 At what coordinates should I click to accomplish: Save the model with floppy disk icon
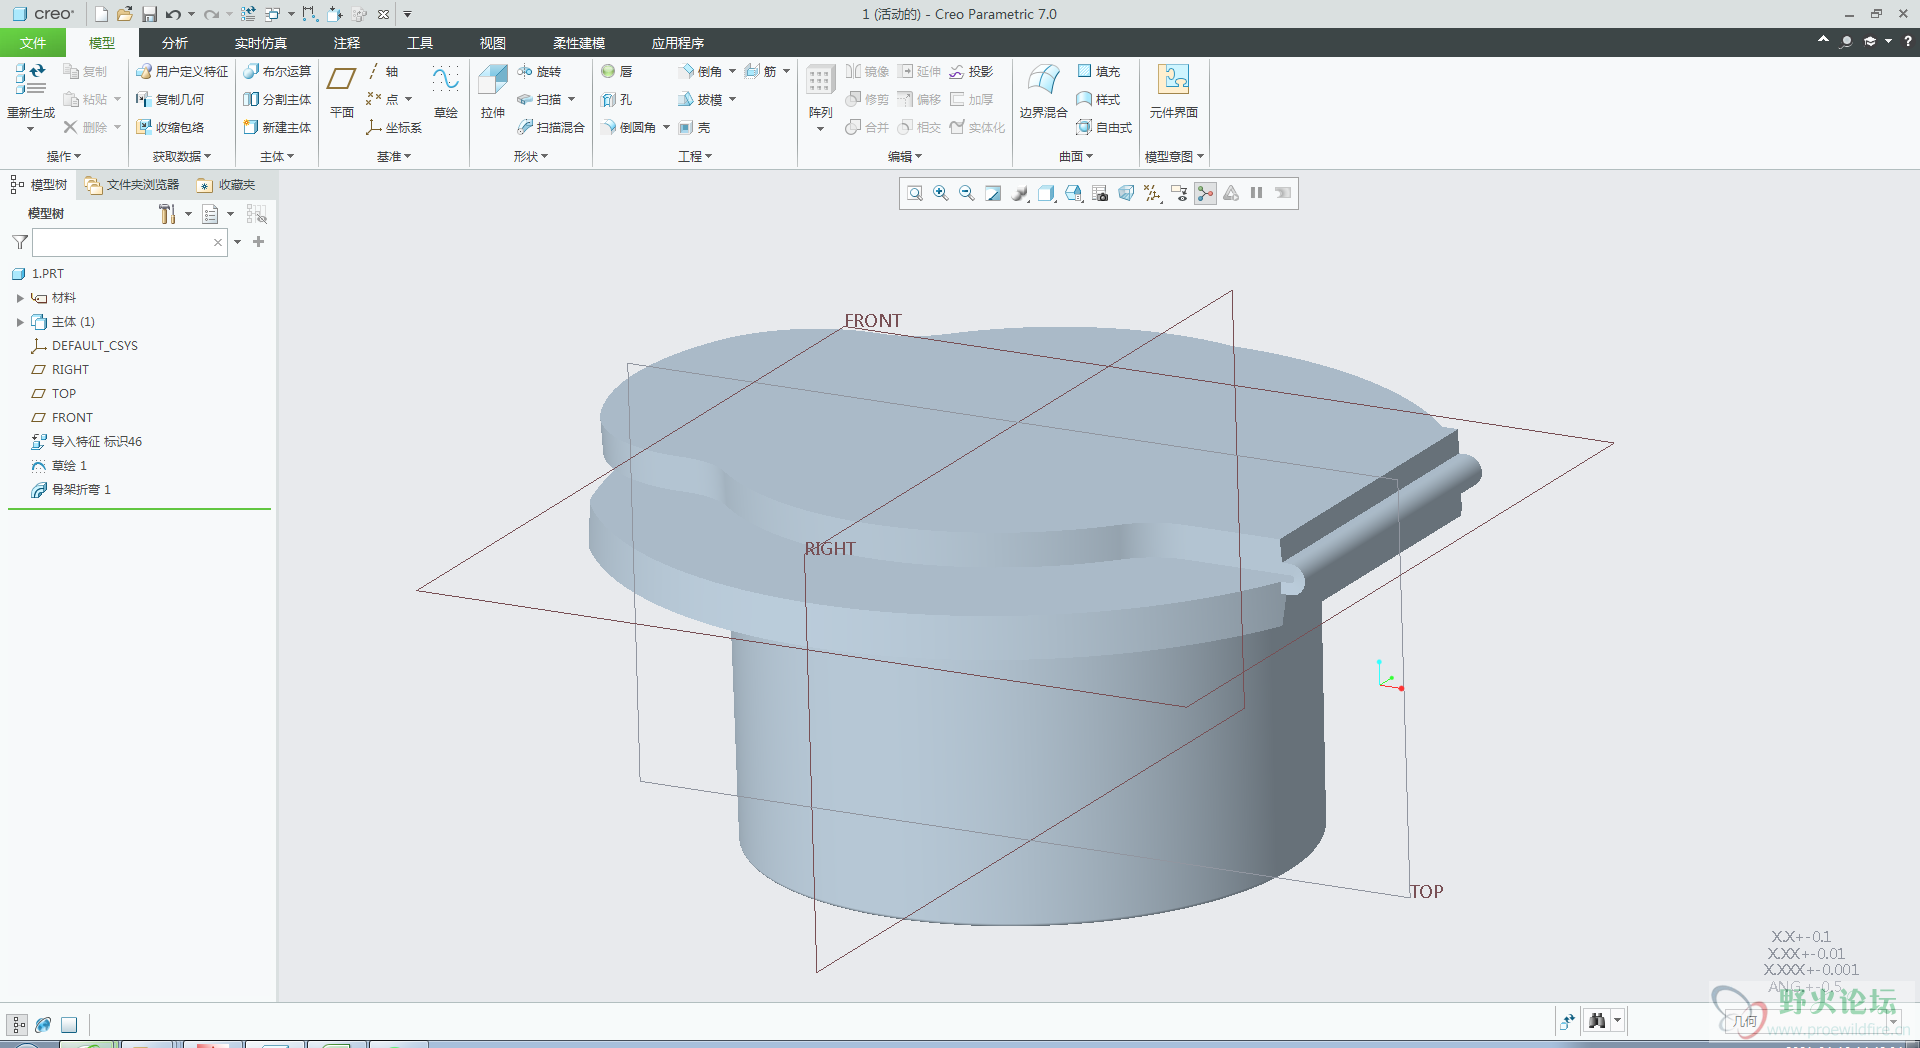point(149,14)
